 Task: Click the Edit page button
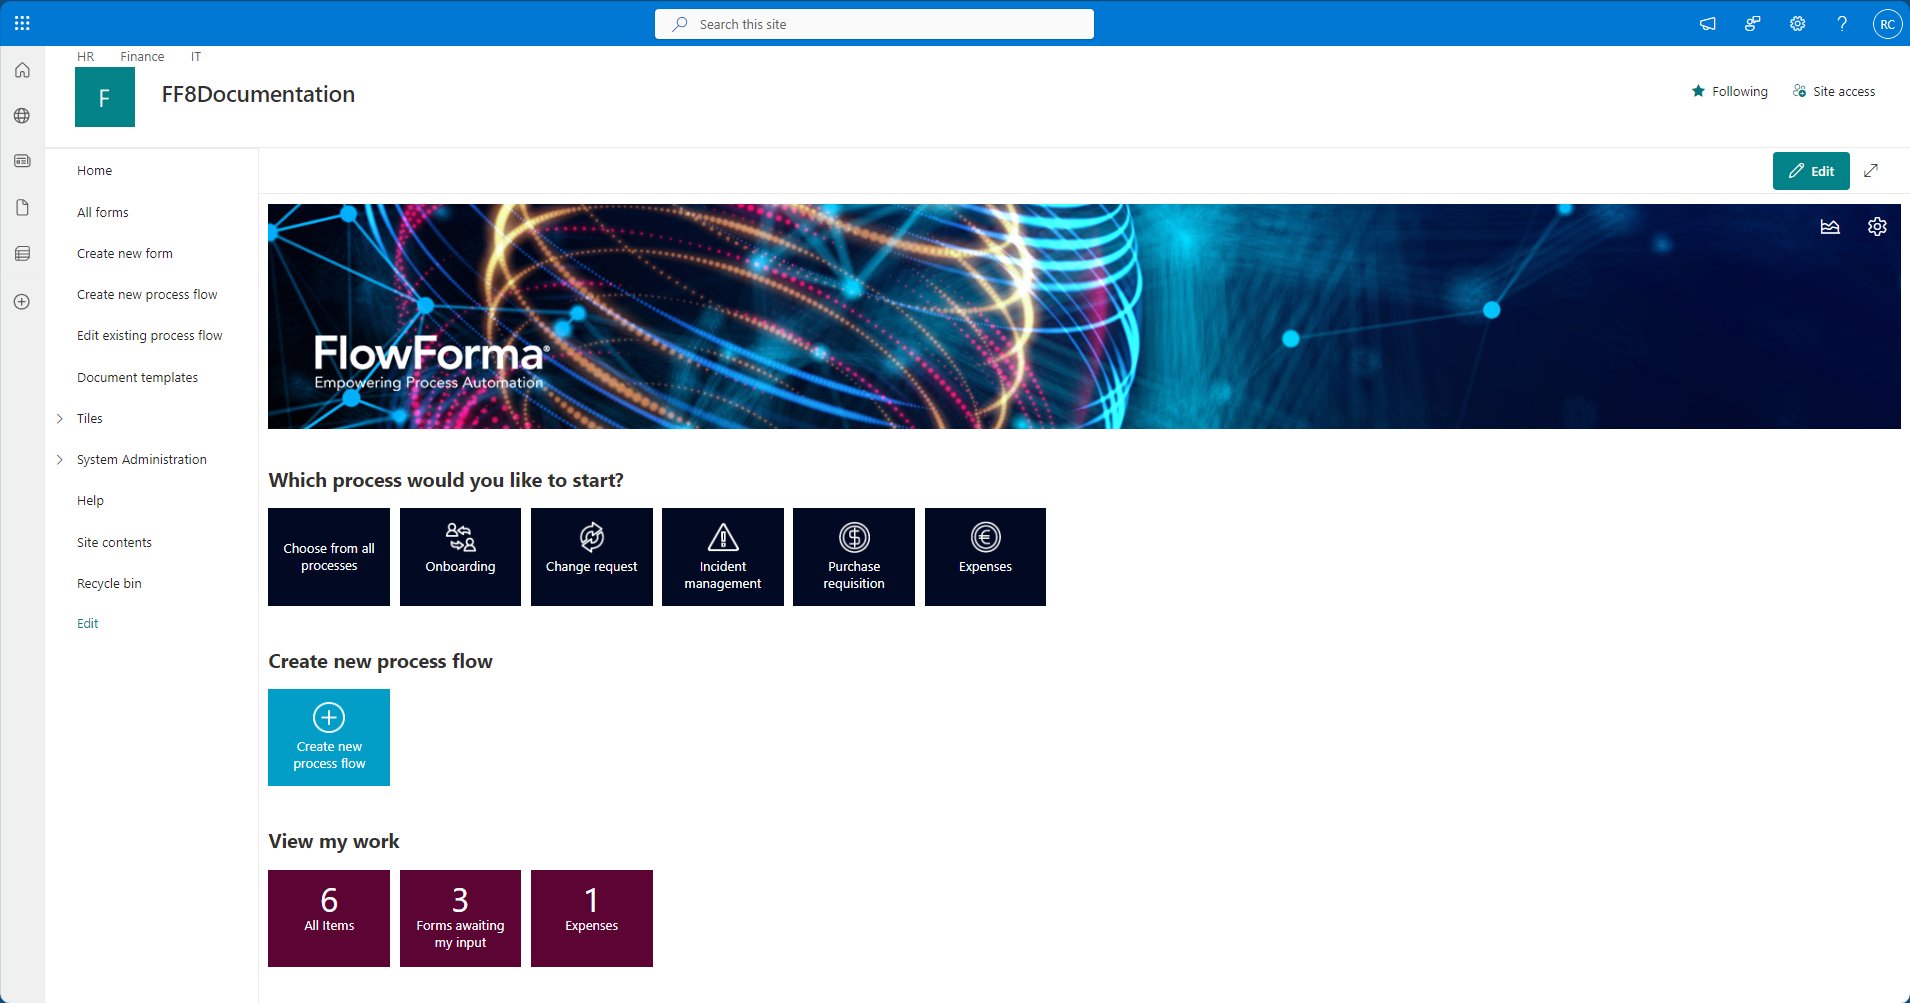1811,171
